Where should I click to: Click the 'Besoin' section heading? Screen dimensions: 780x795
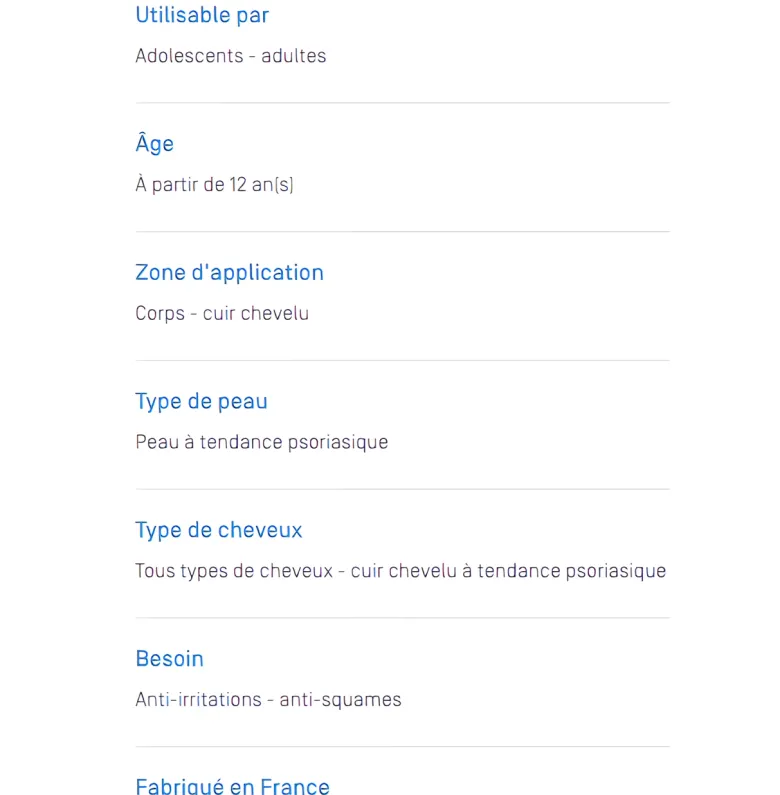(x=169, y=659)
